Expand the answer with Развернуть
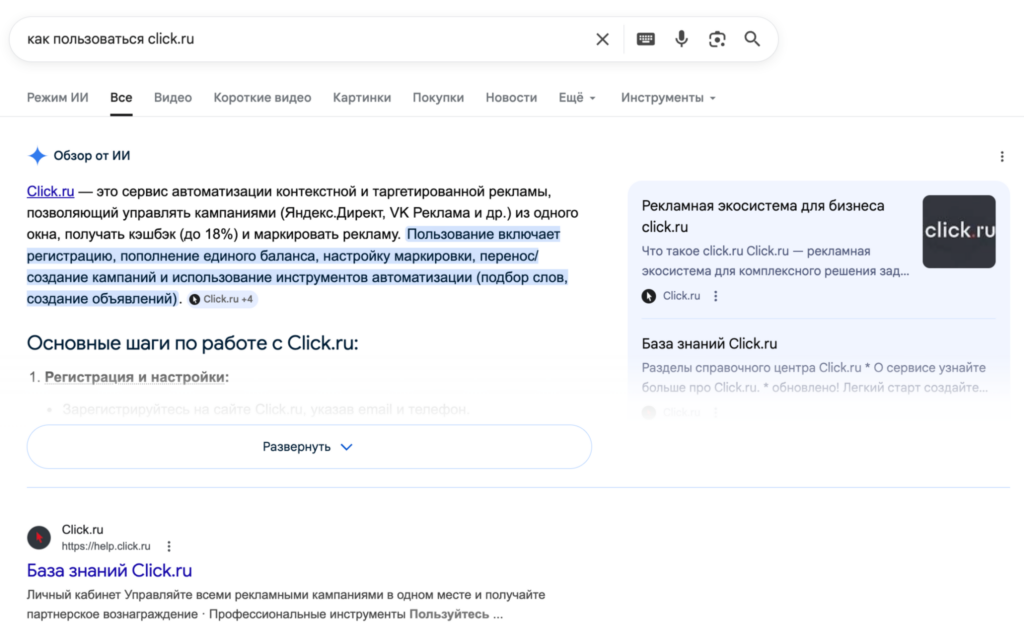 click(x=308, y=447)
